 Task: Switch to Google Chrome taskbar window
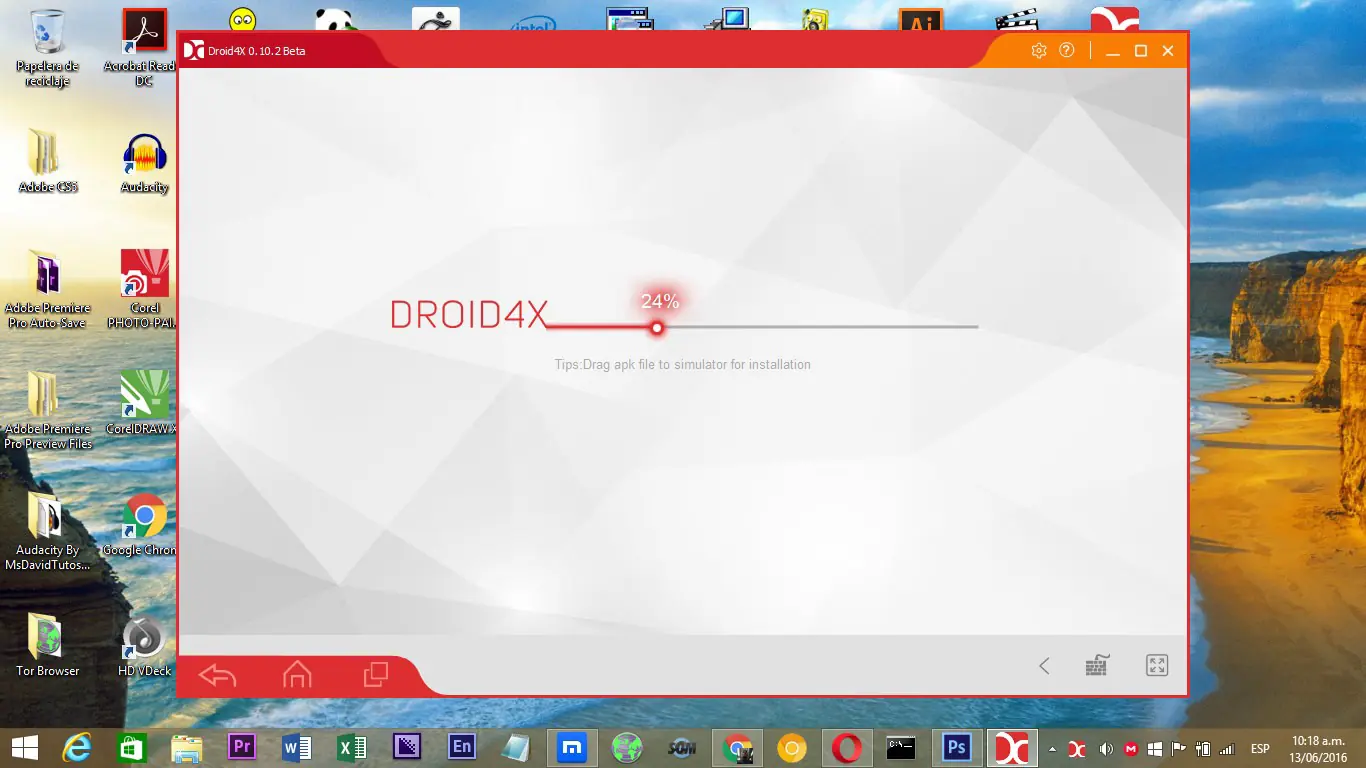[x=738, y=747]
